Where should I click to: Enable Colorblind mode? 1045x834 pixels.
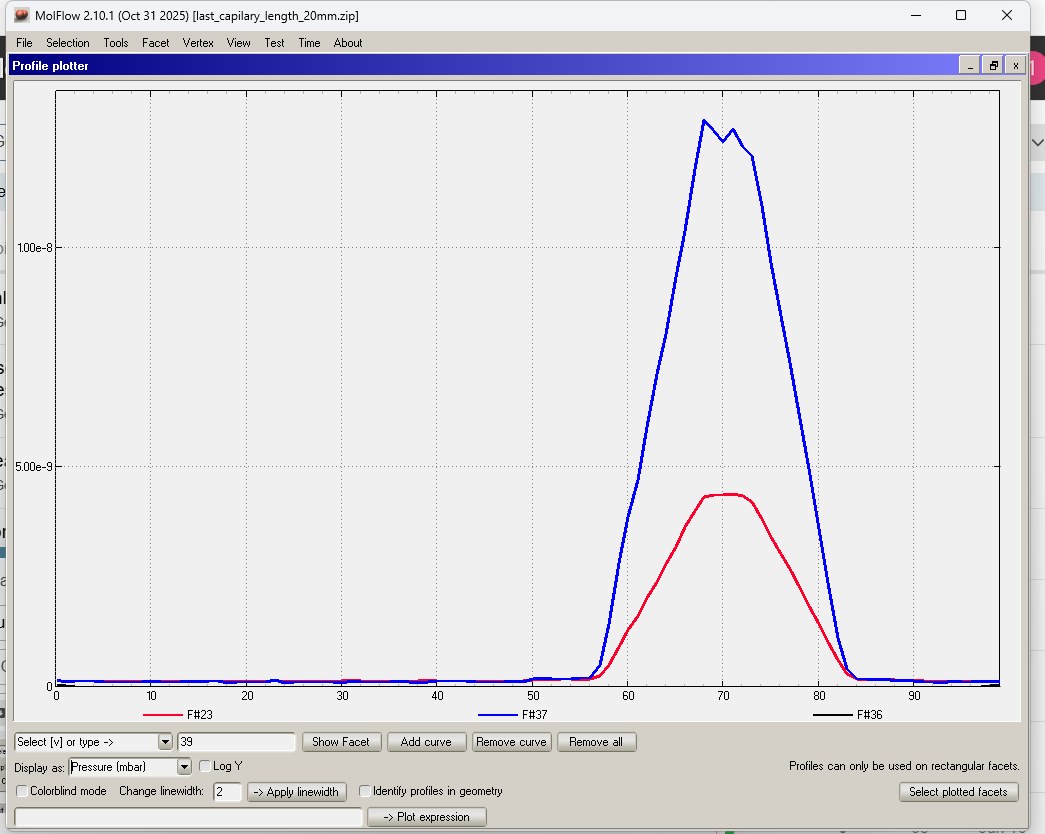[x=22, y=791]
